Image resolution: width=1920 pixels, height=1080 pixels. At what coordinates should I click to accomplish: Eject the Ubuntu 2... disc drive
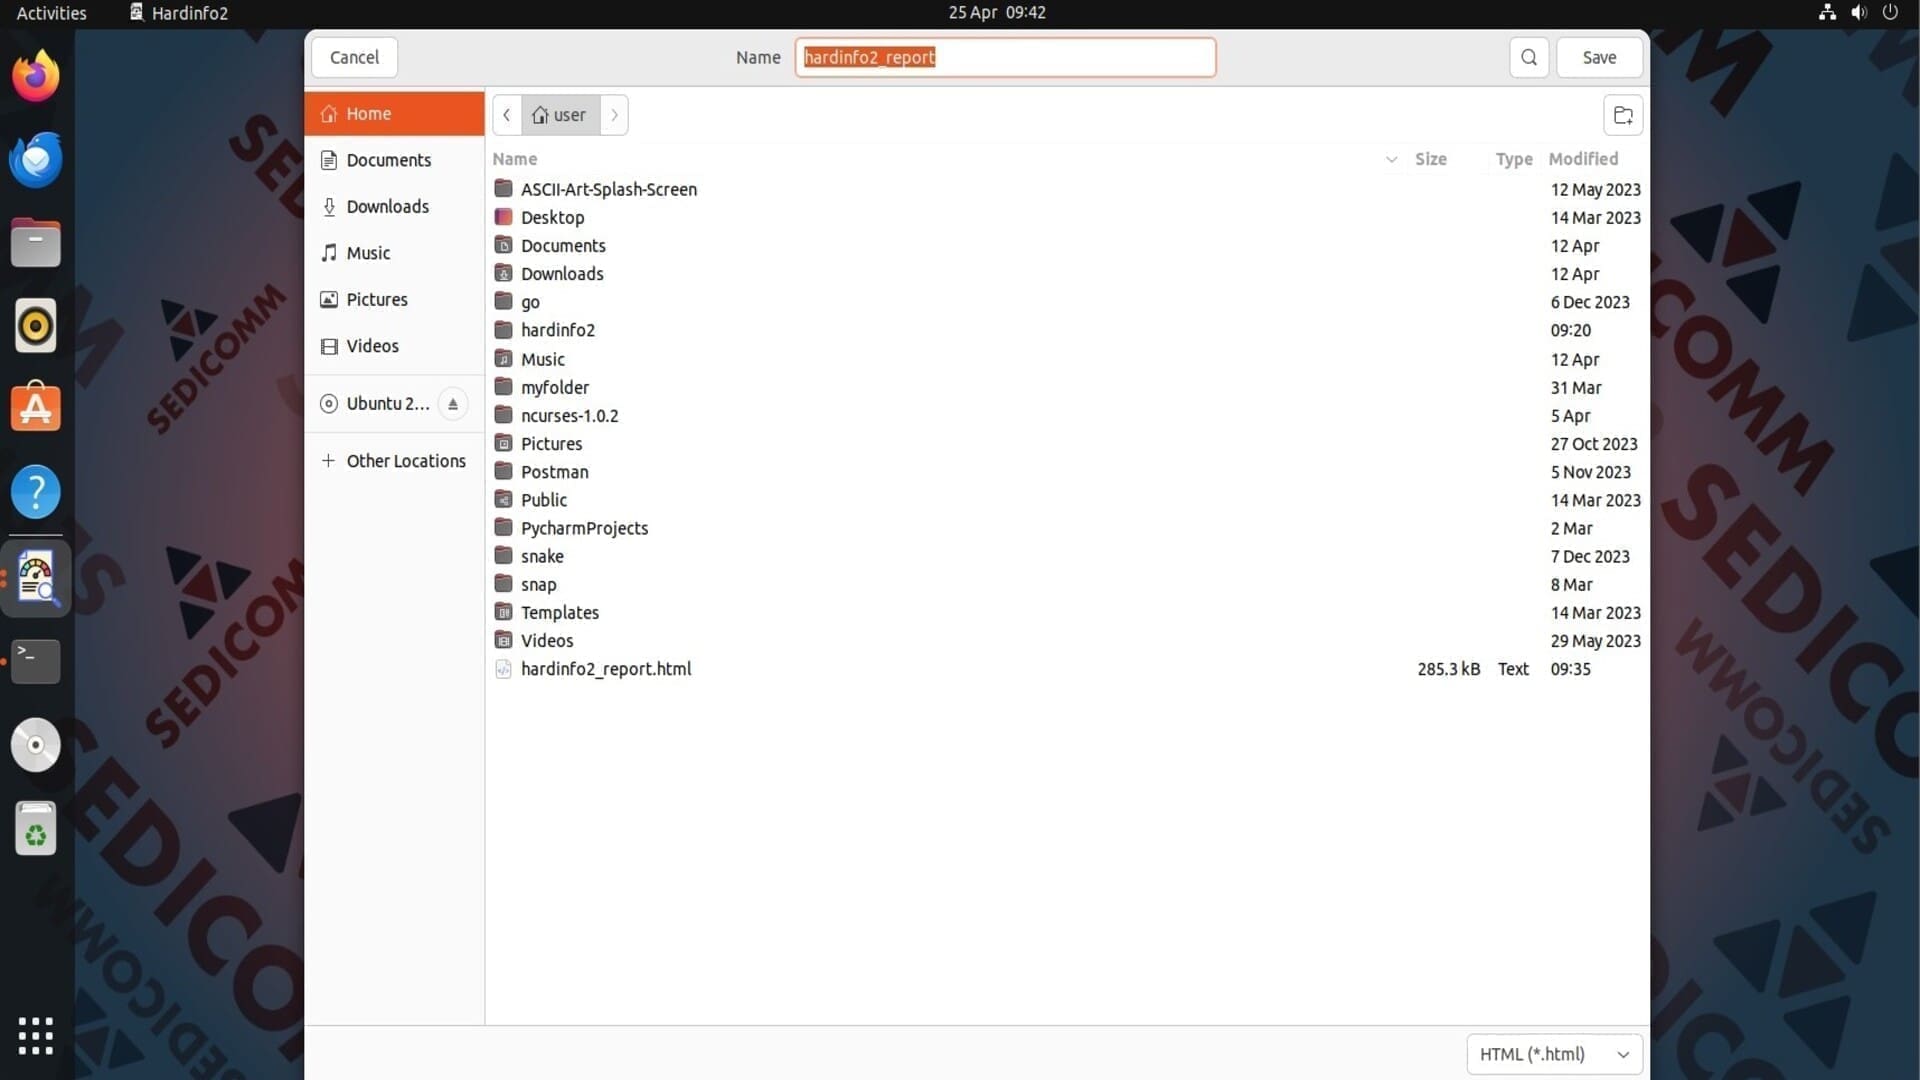(452, 404)
